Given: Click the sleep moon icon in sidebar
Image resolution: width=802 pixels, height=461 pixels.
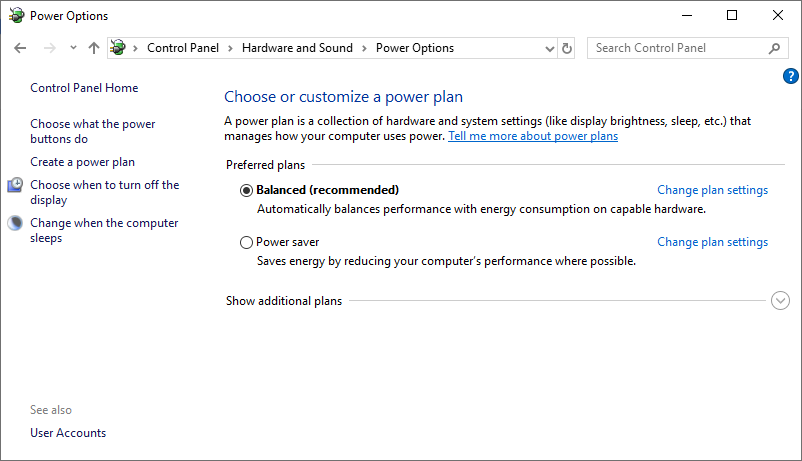Looking at the screenshot, I should click(x=15, y=223).
